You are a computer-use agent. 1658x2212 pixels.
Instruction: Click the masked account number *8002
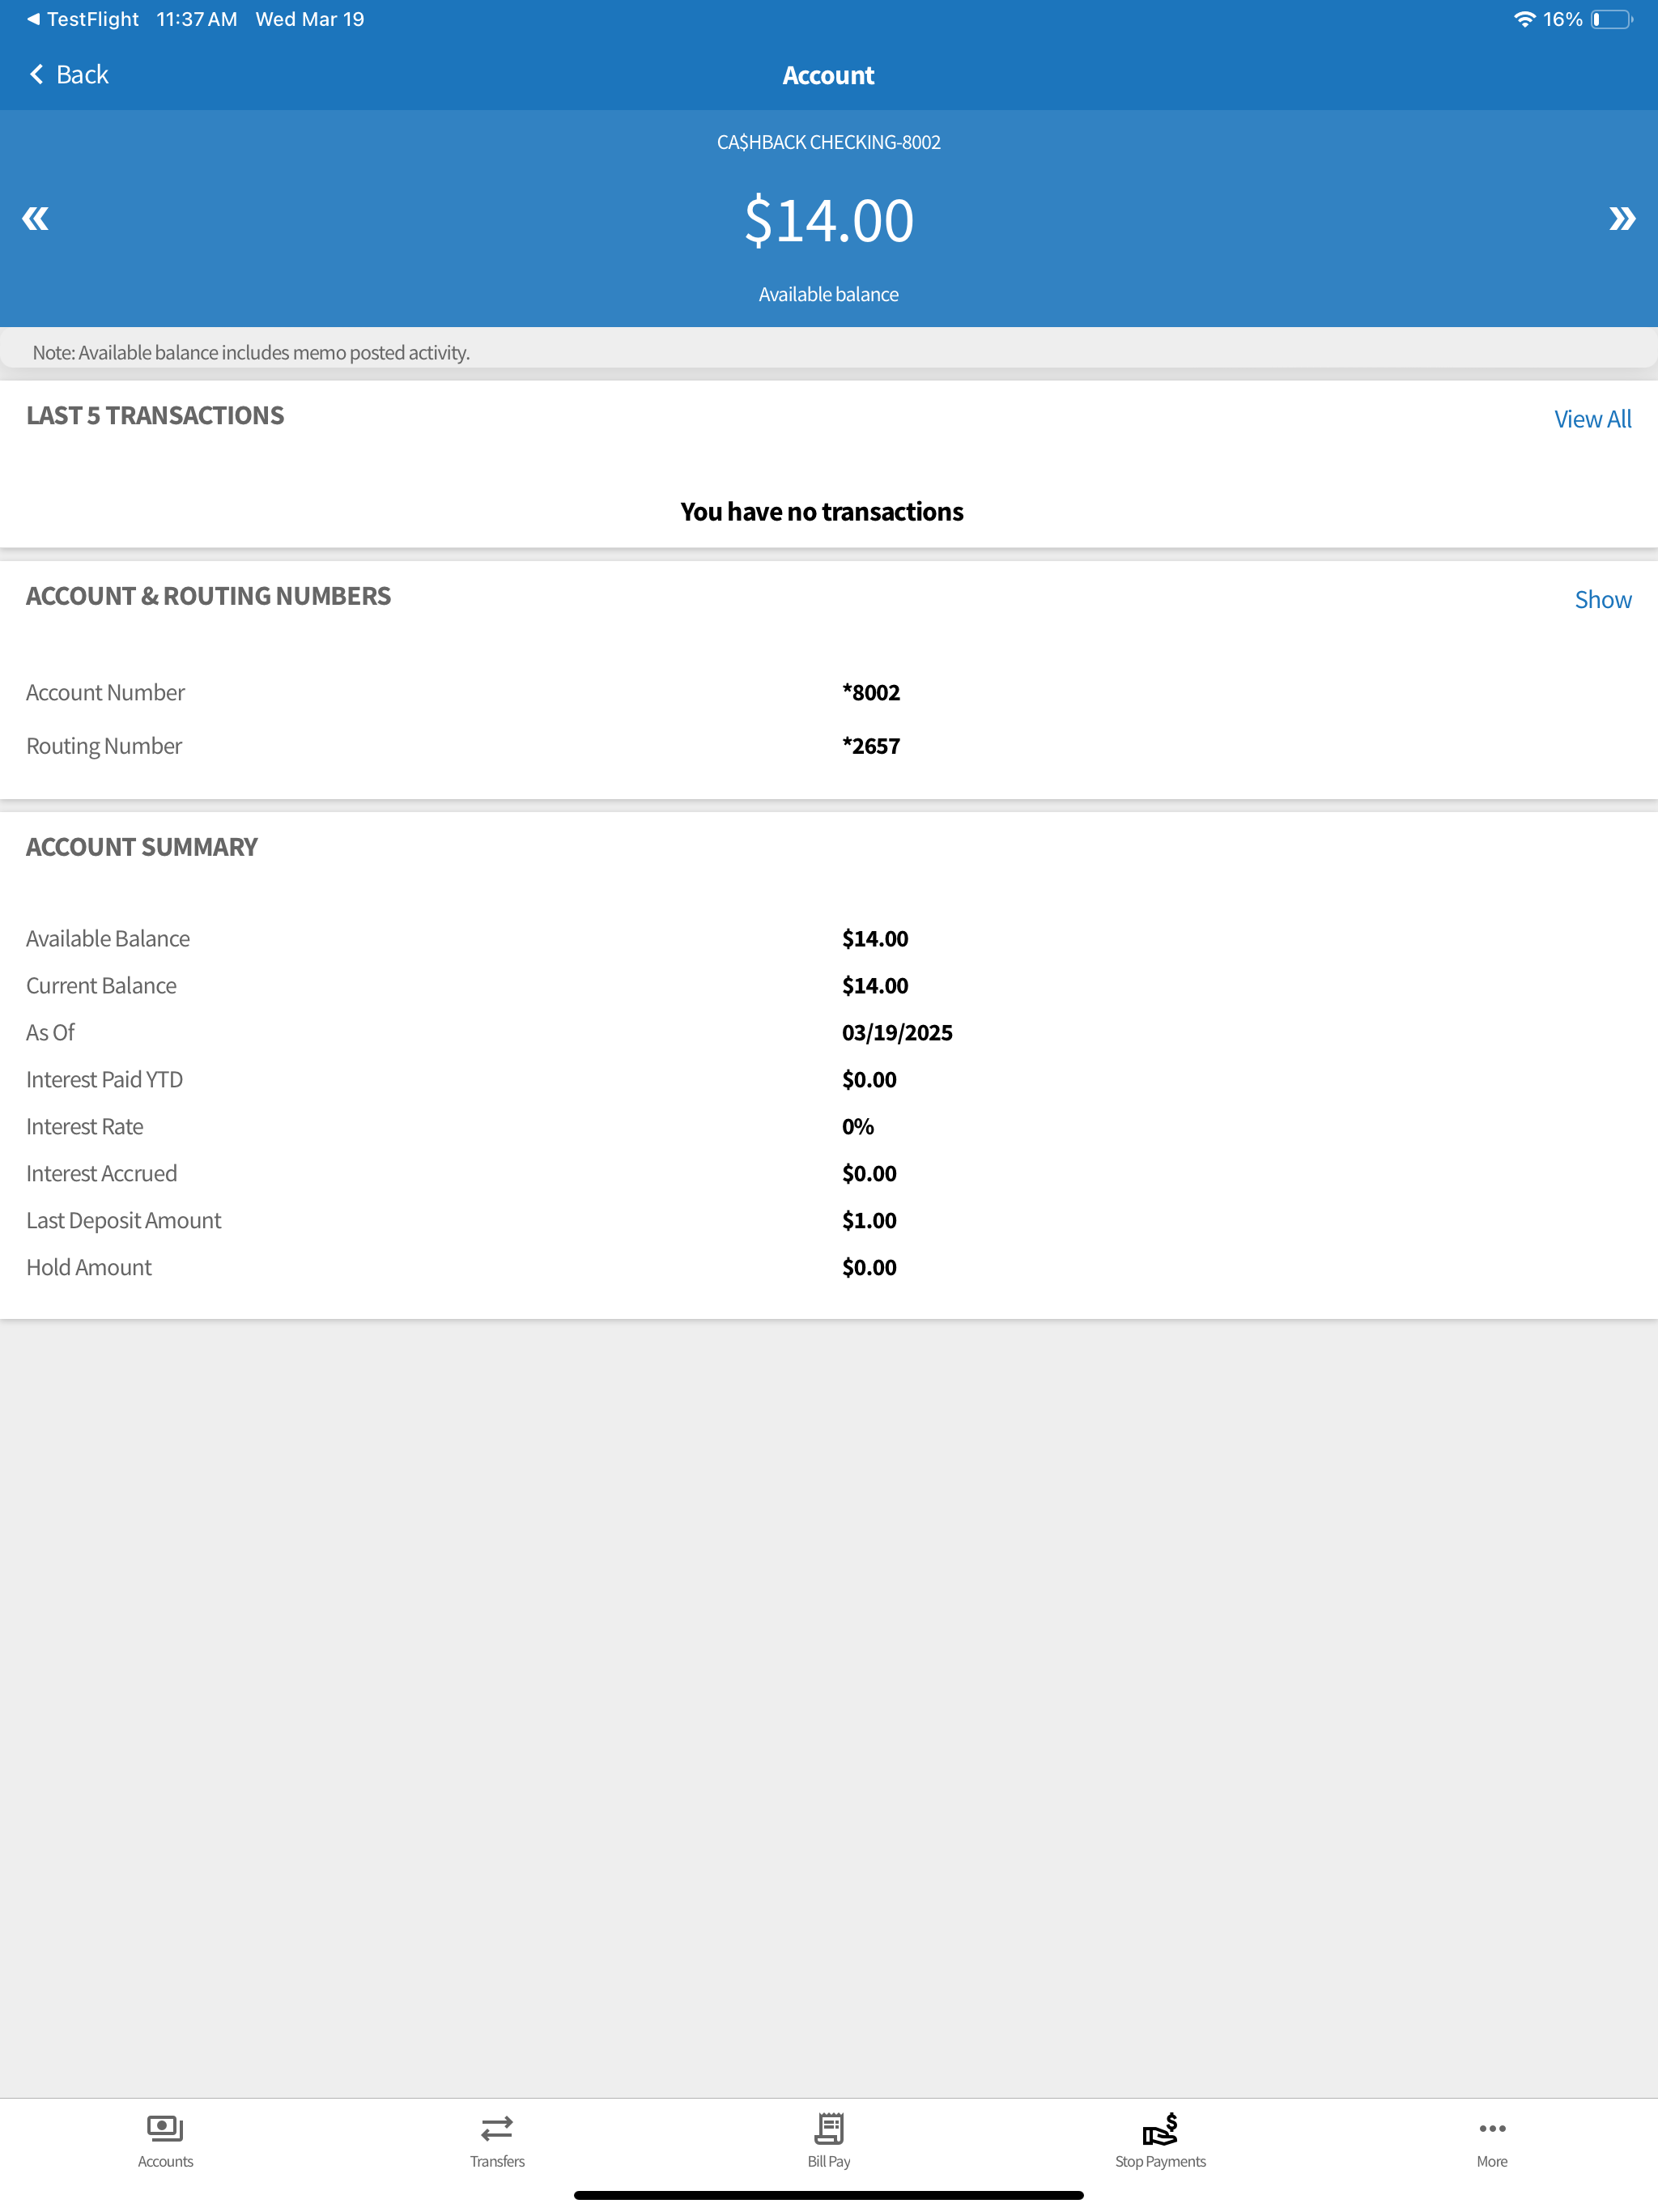pyautogui.click(x=871, y=692)
